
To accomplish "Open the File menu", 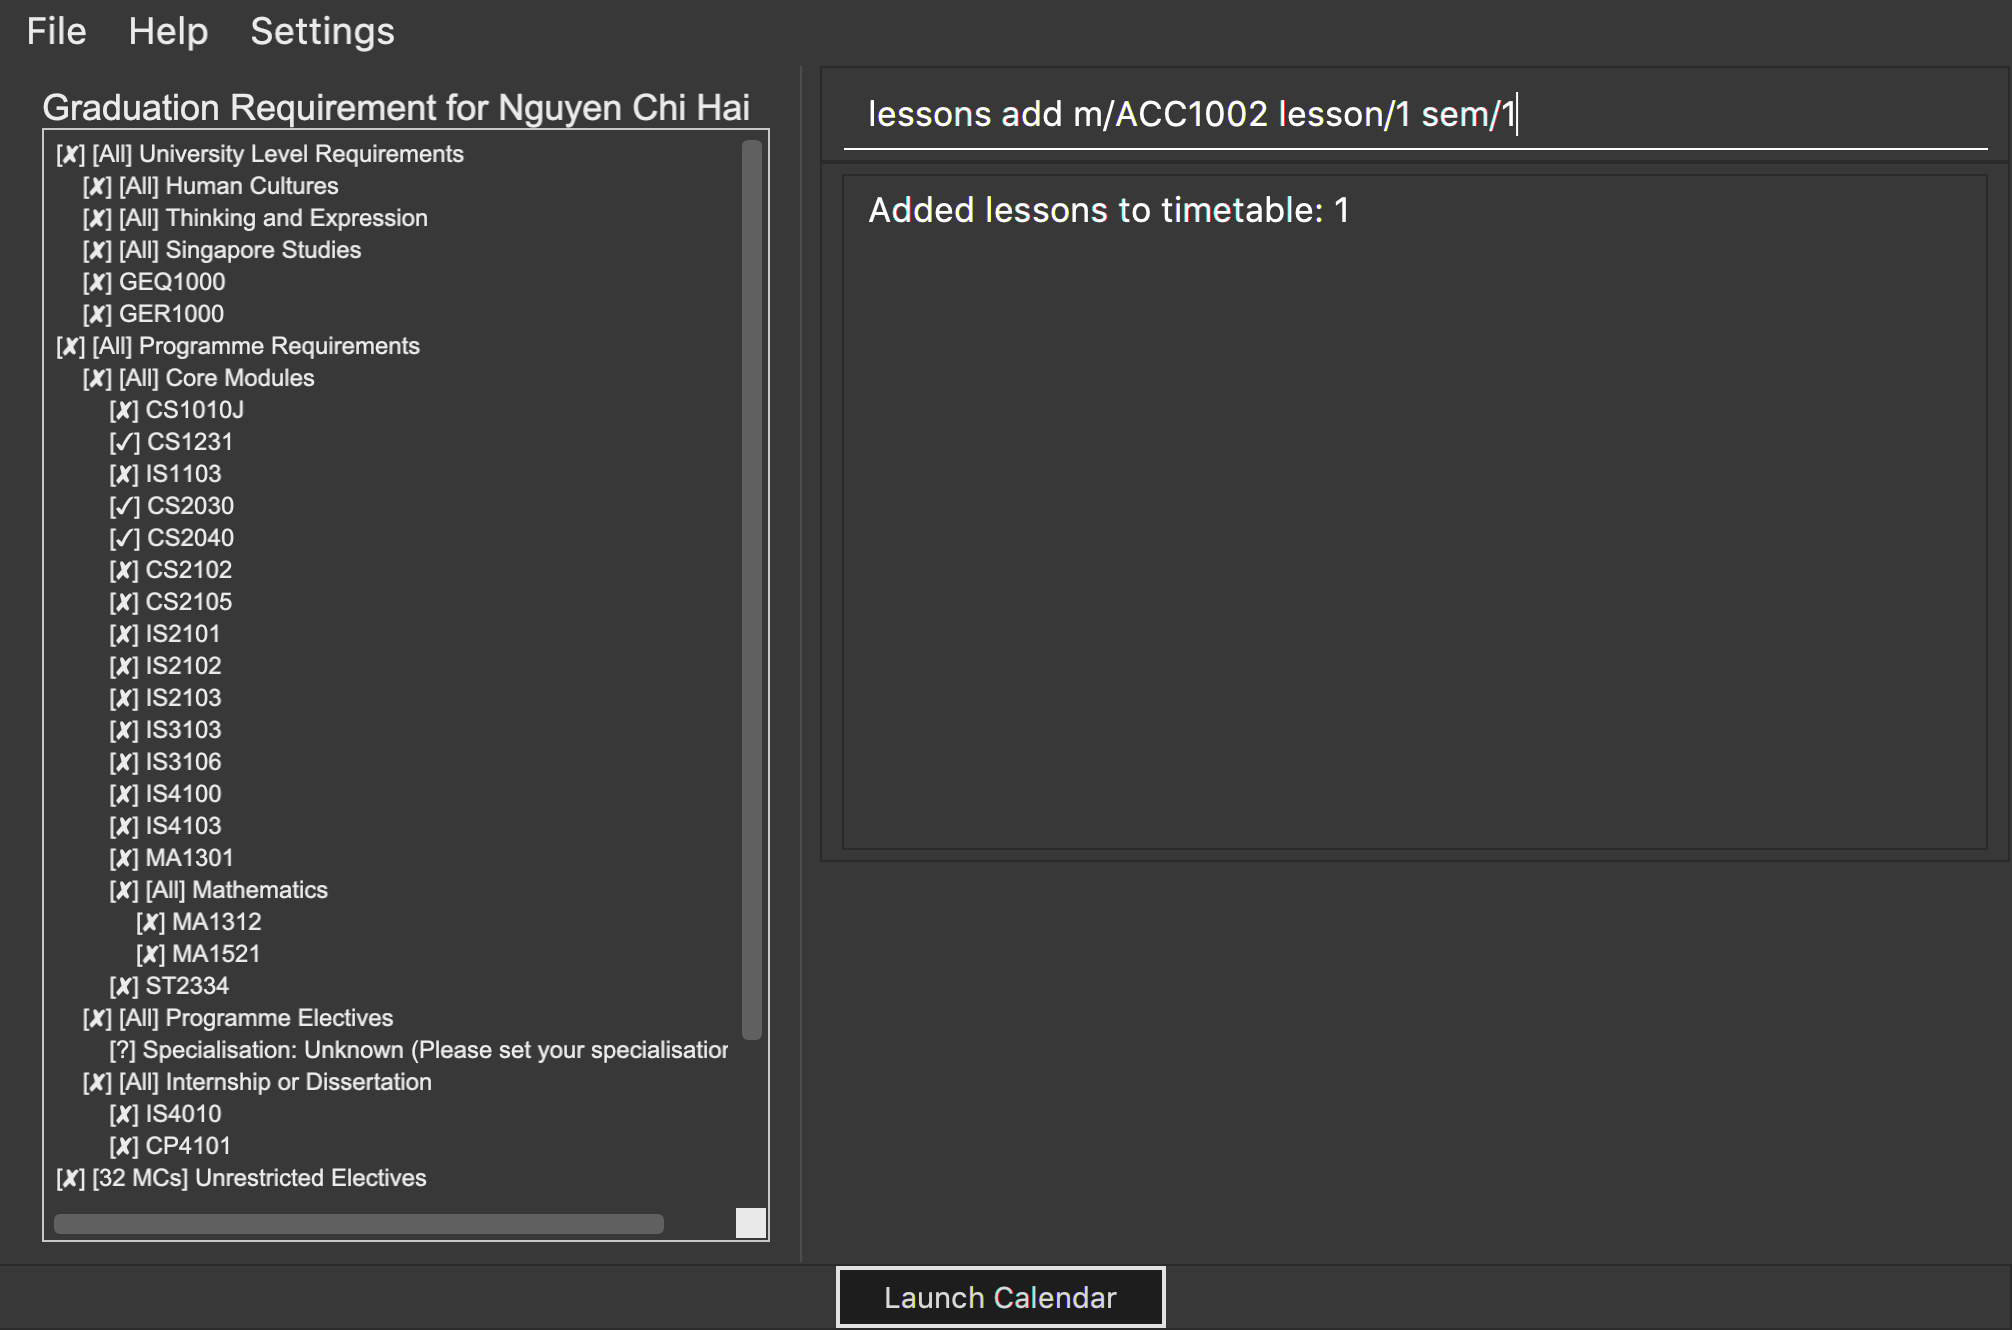I will pyautogui.click(x=56, y=32).
